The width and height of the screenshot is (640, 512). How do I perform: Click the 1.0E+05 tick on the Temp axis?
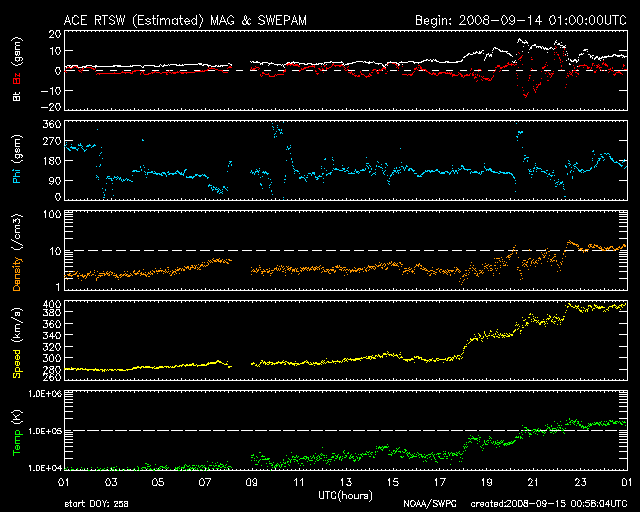coord(45,431)
